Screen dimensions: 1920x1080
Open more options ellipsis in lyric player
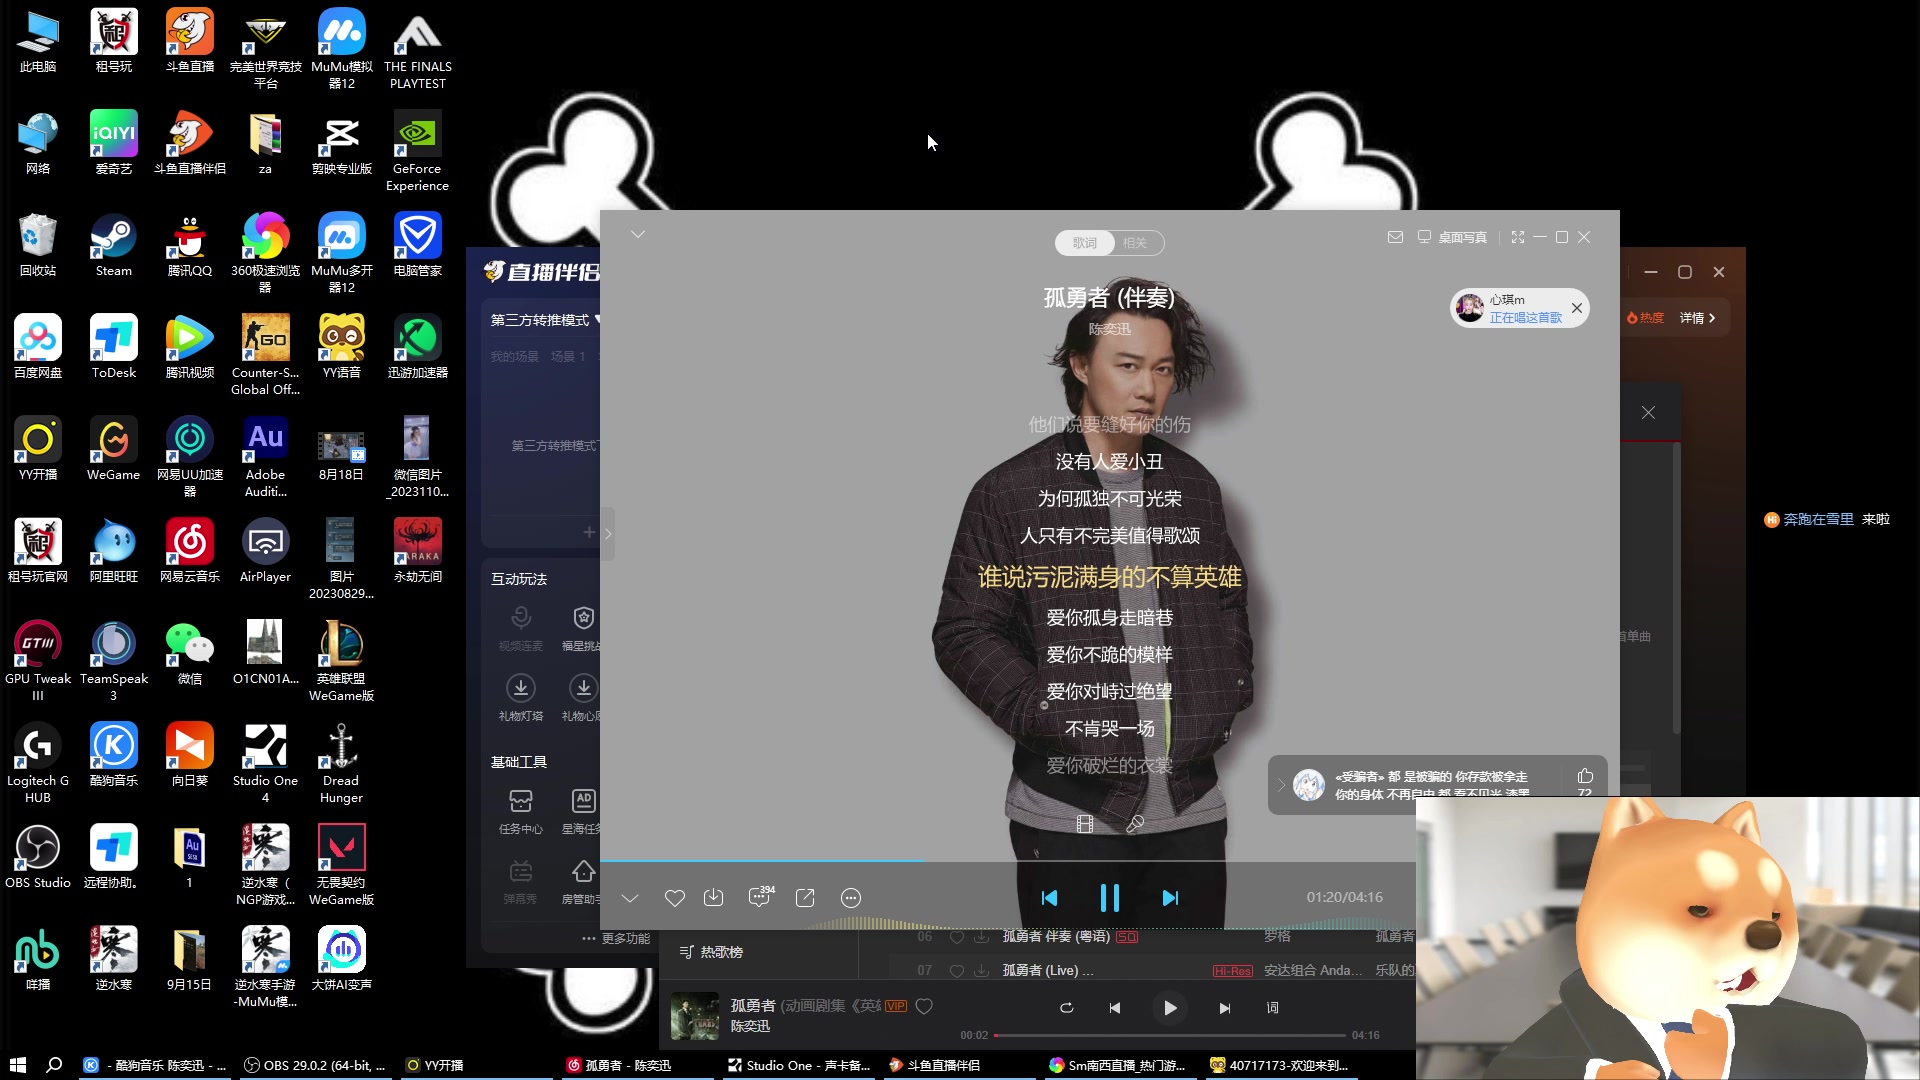[x=851, y=898]
